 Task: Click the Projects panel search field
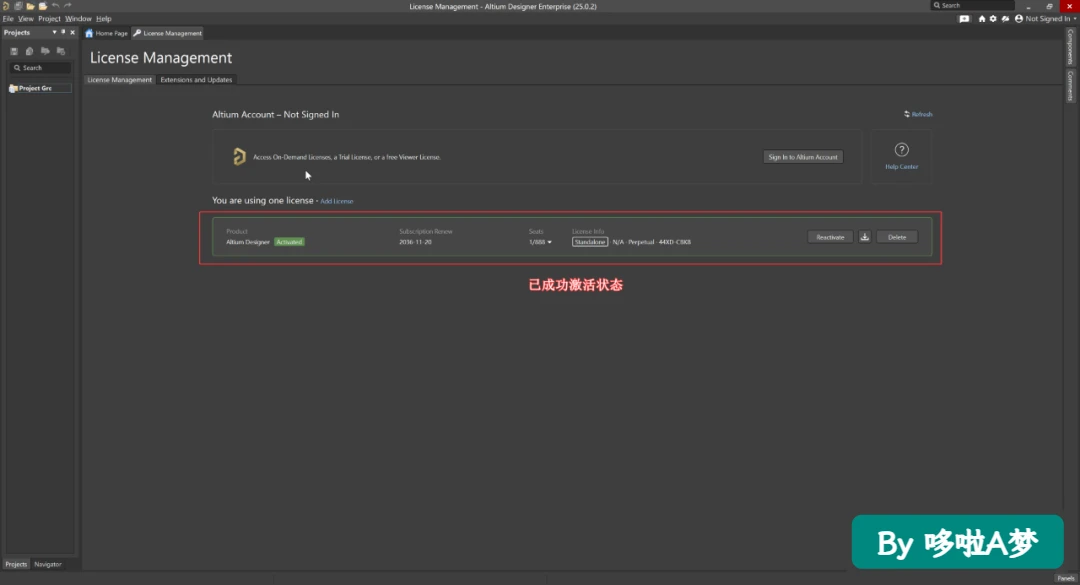point(41,68)
